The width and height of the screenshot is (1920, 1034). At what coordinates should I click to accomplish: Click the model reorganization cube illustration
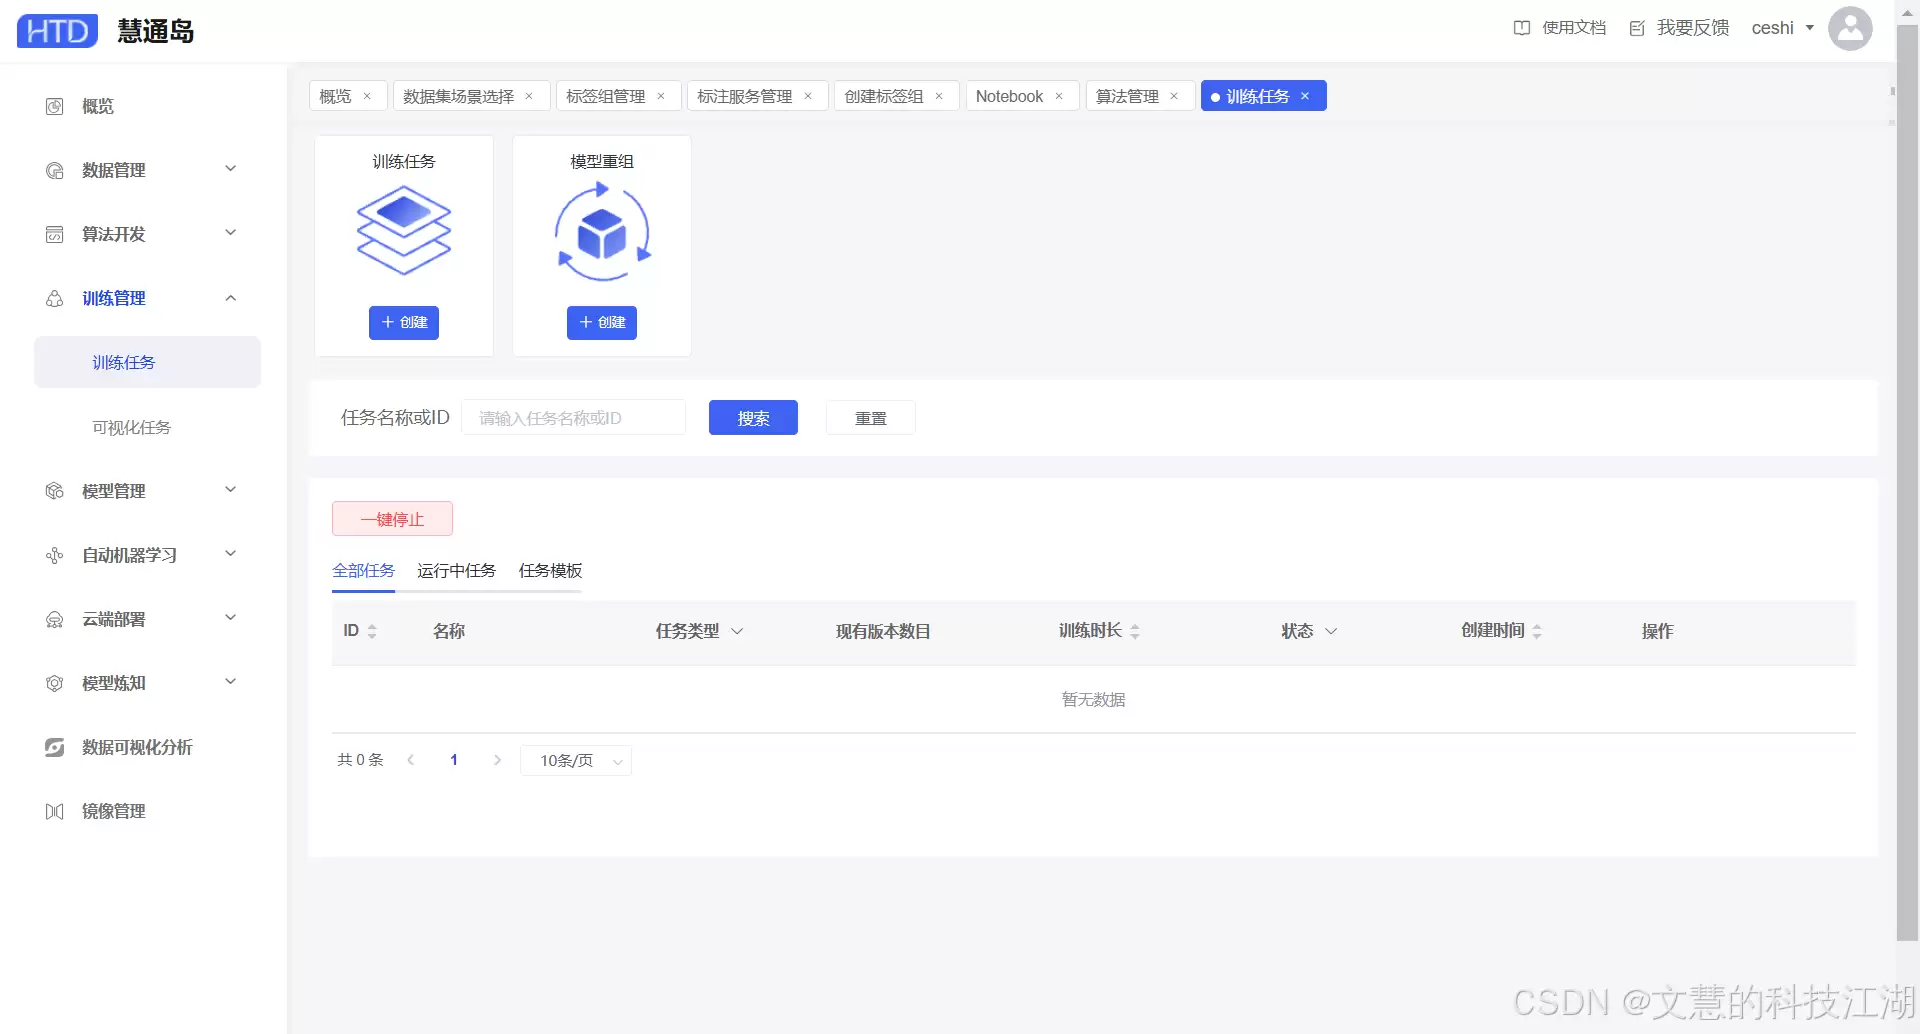coord(602,232)
